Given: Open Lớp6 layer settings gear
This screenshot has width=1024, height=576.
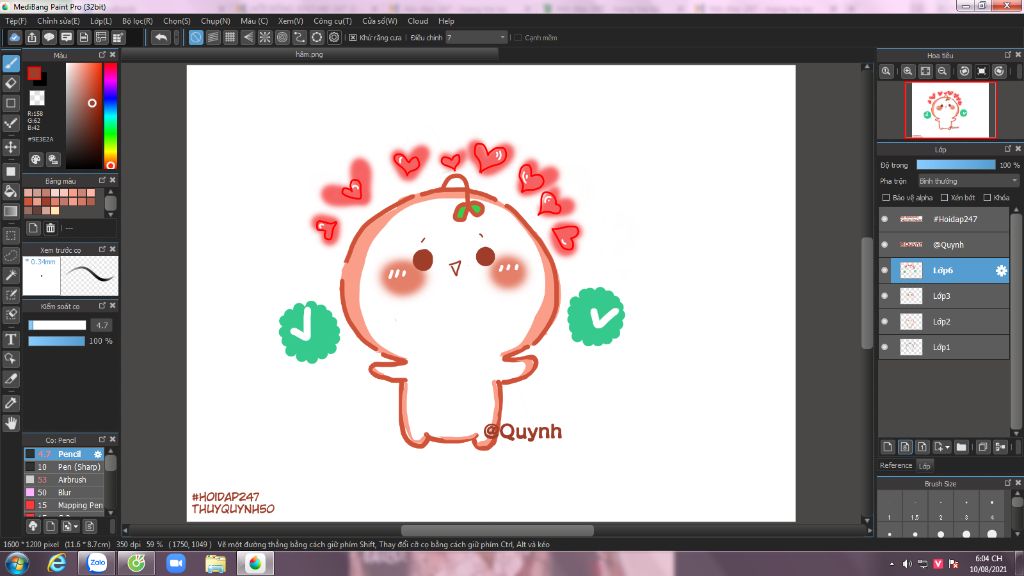Looking at the screenshot, I should pyautogui.click(x=1000, y=270).
